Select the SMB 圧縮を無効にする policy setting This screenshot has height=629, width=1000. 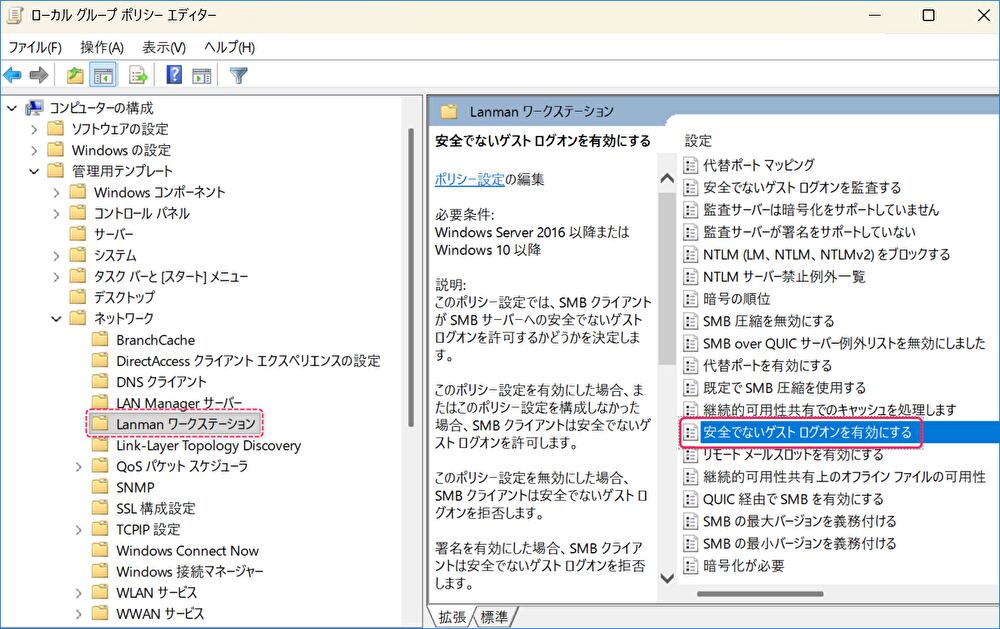tap(768, 321)
